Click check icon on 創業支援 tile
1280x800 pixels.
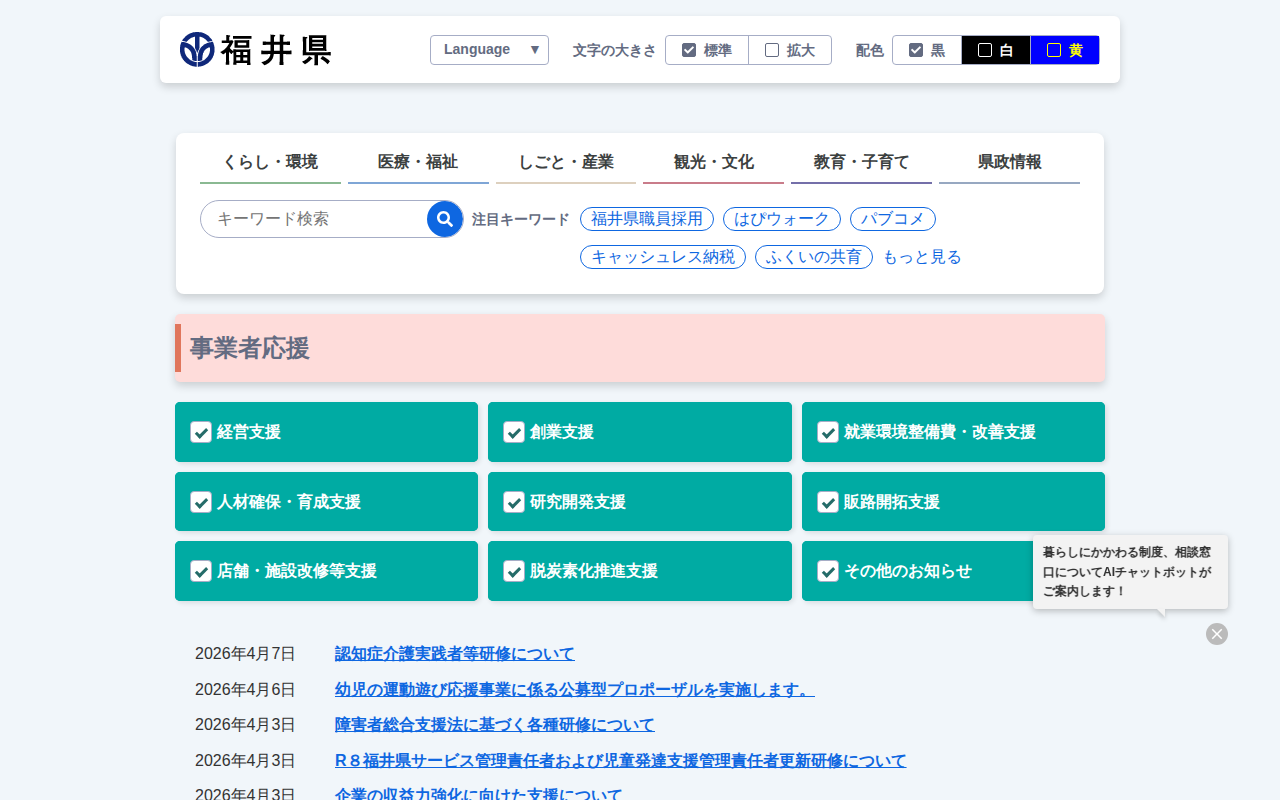514,432
